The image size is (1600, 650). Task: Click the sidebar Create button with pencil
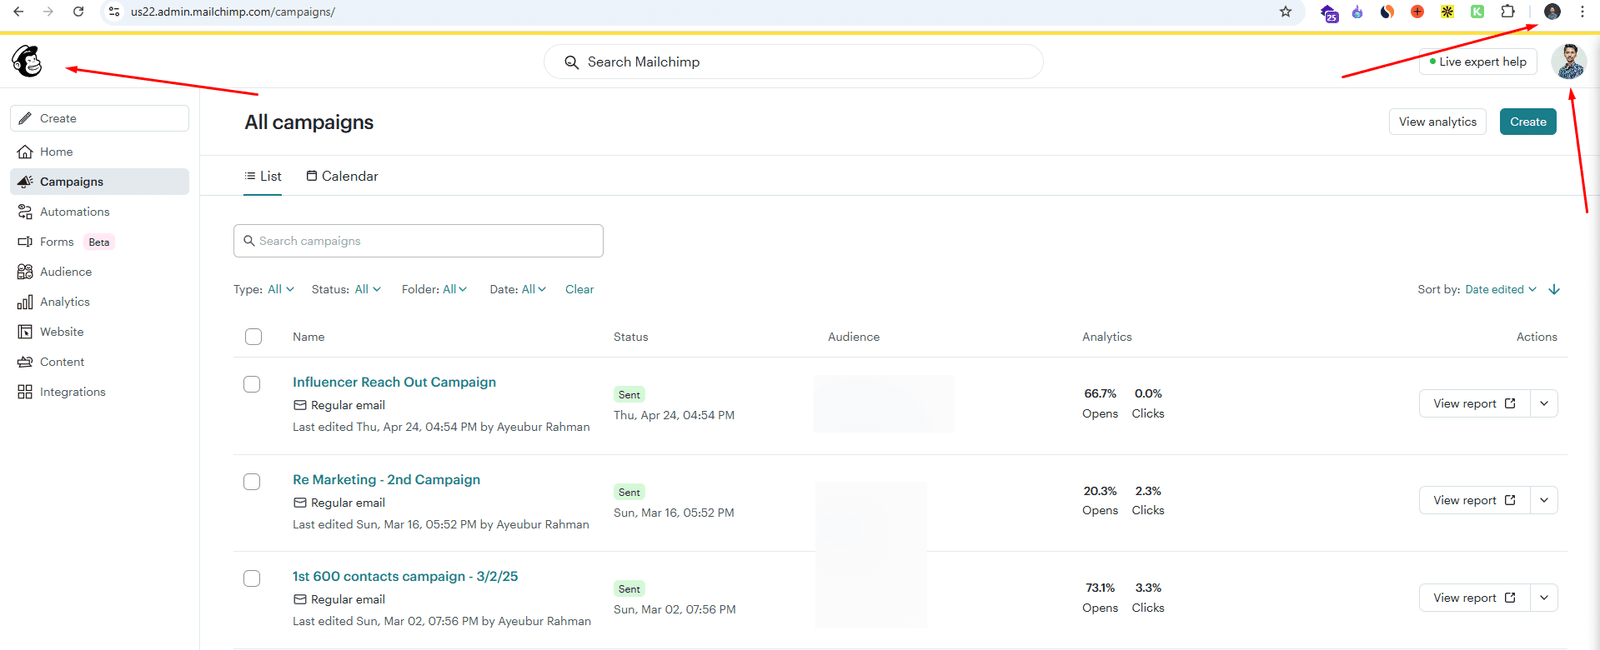pos(99,118)
